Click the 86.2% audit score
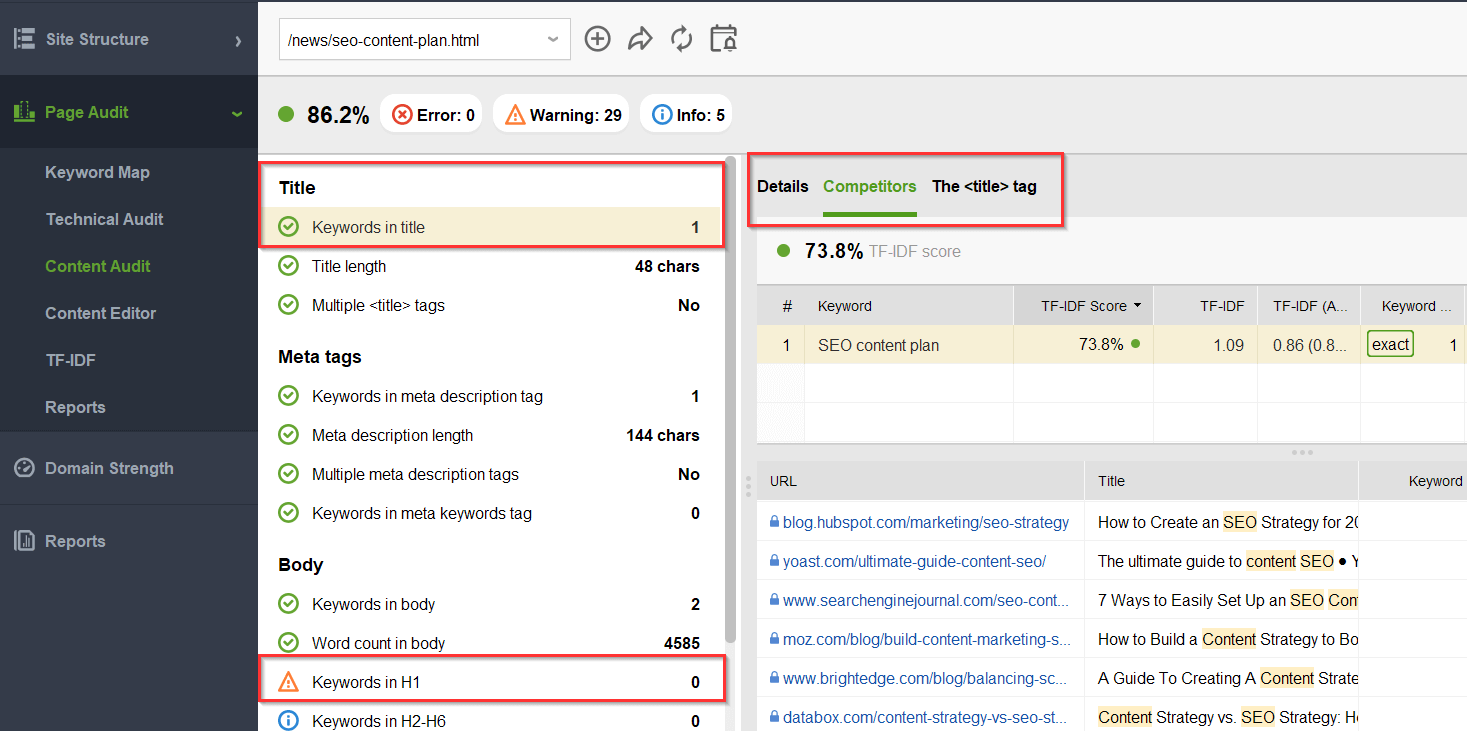The height and width of the screenshot is (731, 1467). [338, 115]
